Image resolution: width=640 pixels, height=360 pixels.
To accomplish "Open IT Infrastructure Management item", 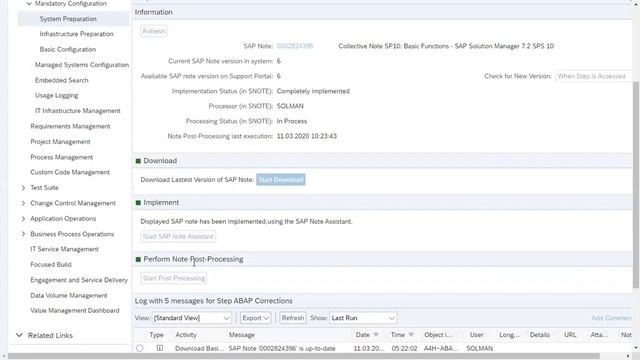I will click(78, 111).
